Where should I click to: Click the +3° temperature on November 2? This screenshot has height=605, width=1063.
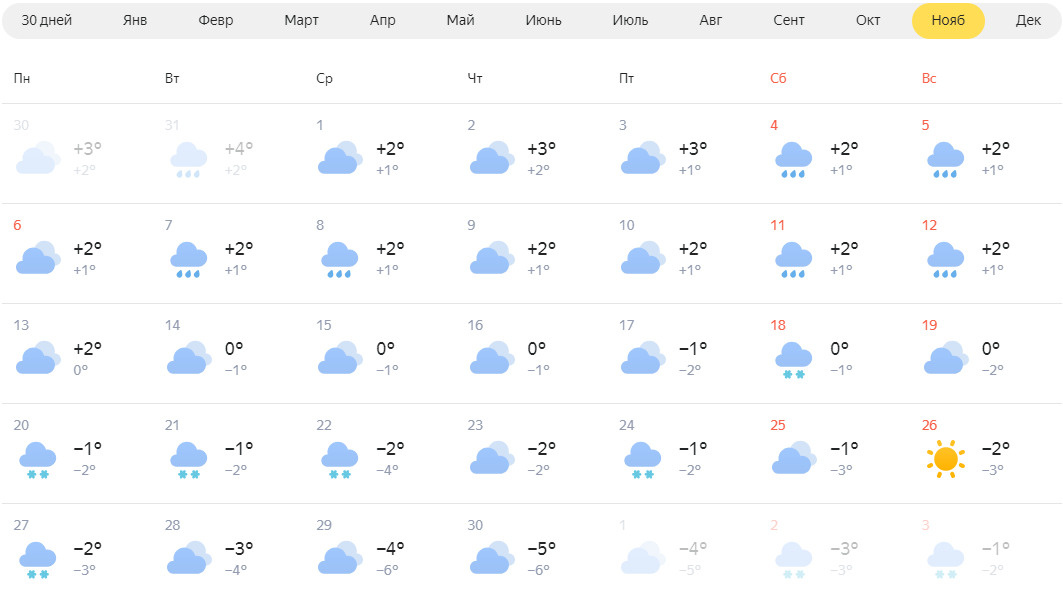point(542,148)
